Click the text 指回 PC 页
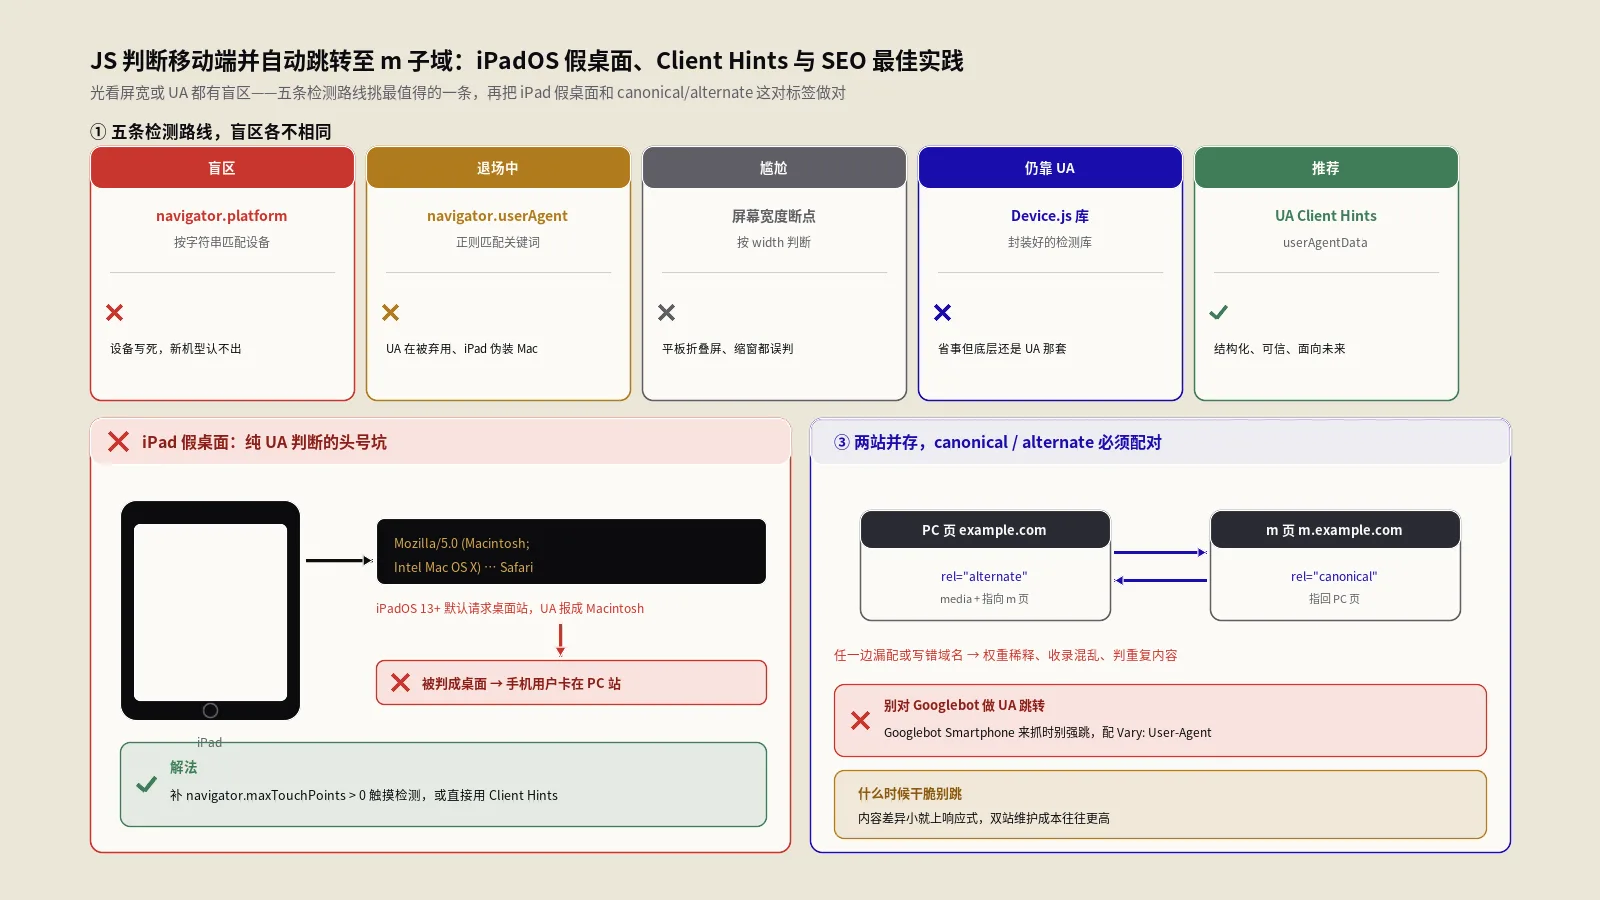 [x=1334, y=599]
